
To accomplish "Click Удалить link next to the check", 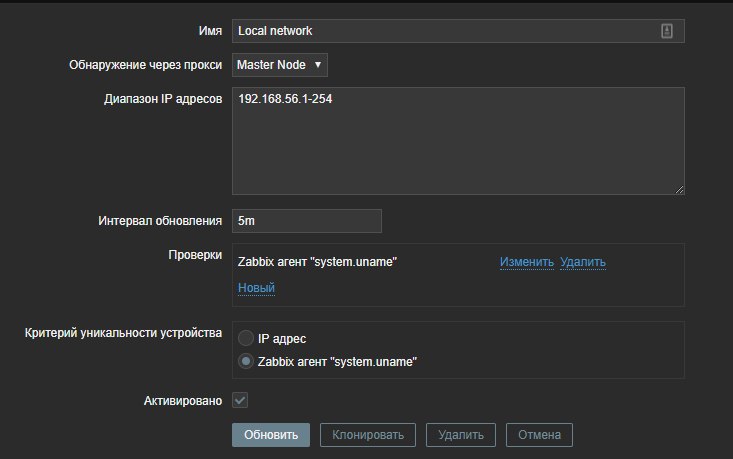I will point(583,262).
